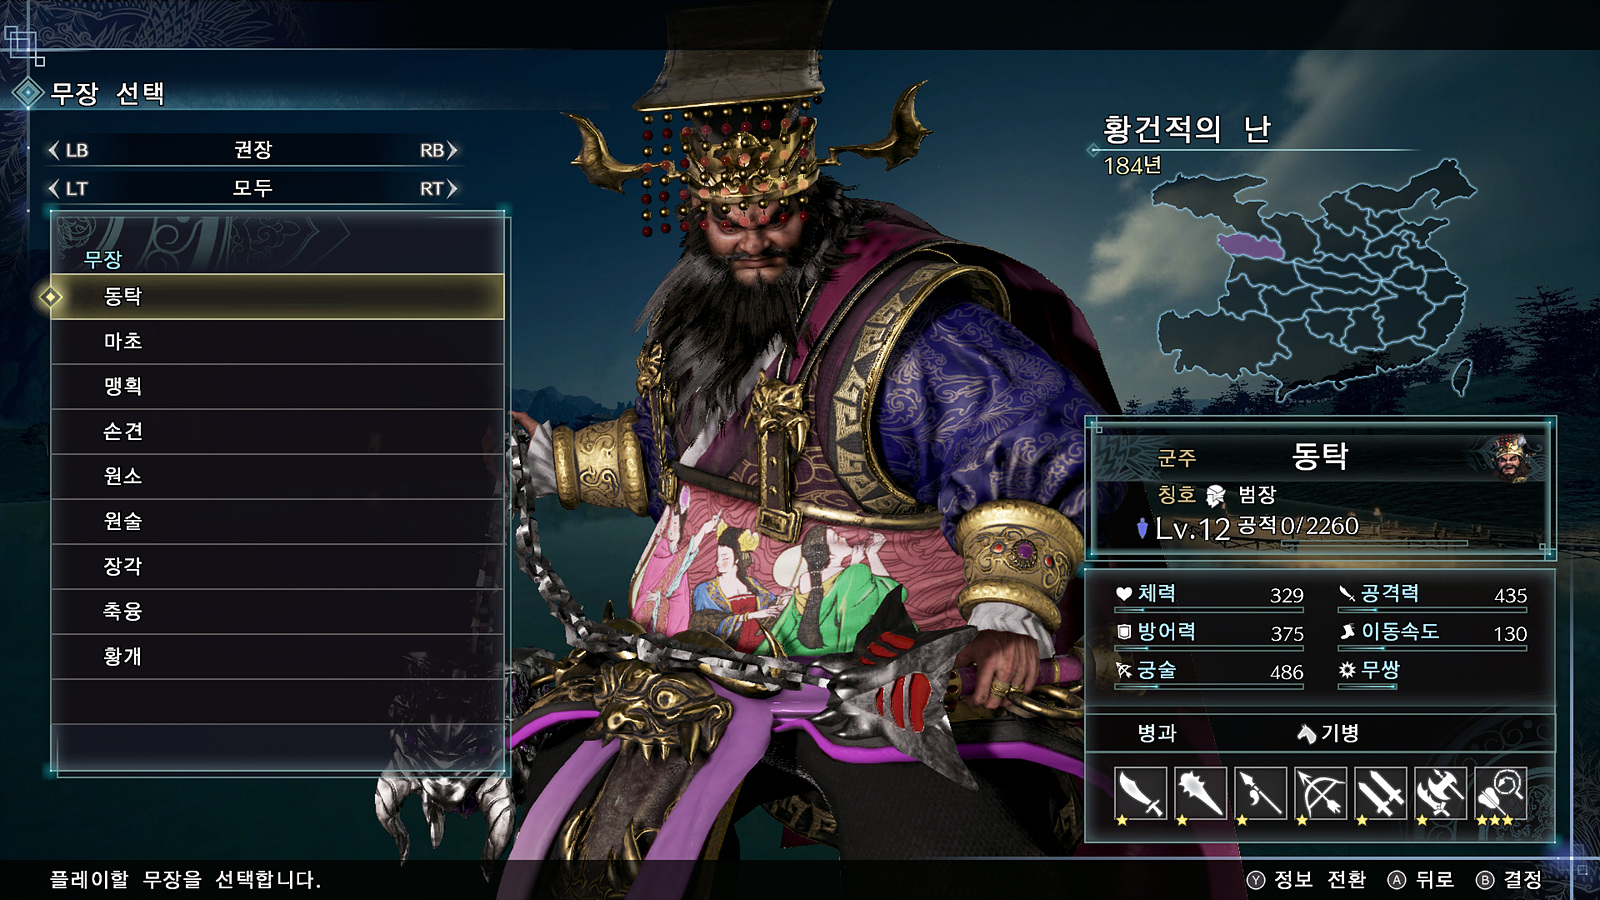Pick the three-star chain bomb weapon icon
The height and width of the screenshot is (900, 1600).
(1501, 794)
